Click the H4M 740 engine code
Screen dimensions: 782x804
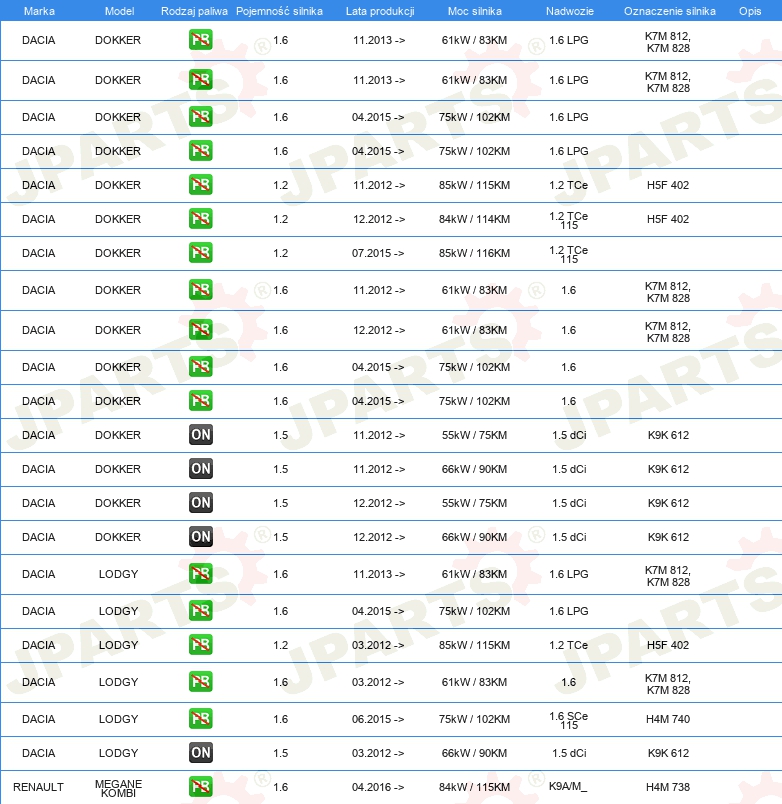(668, 719)
